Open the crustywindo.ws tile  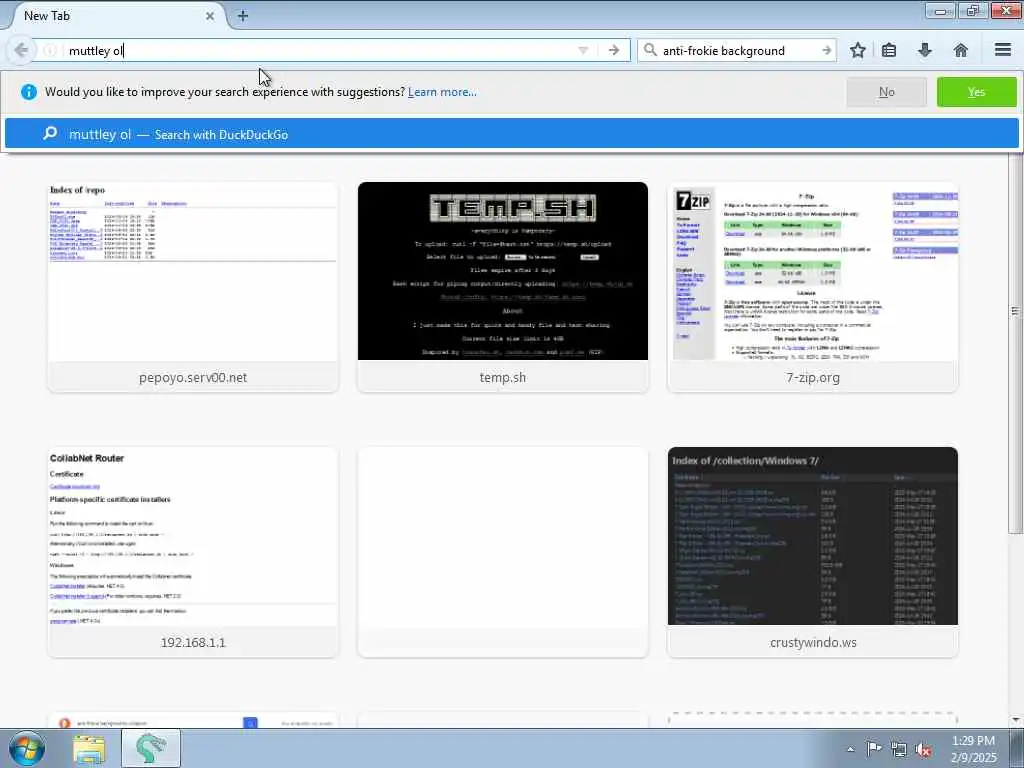[813, 552]
